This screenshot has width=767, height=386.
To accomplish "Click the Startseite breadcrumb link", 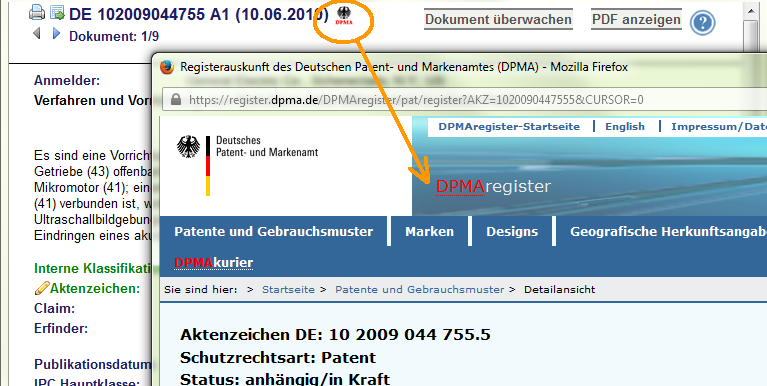I will coord(288,290).
